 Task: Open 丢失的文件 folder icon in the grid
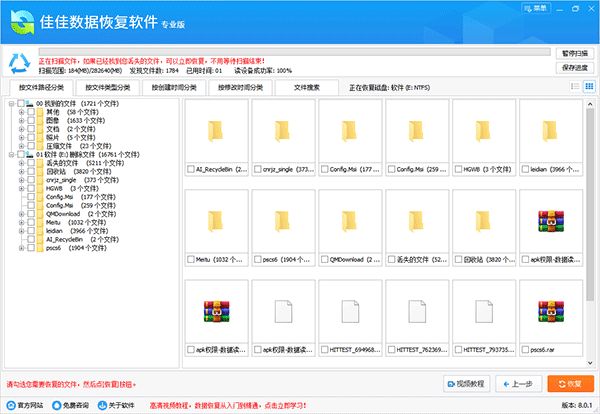[x=416, y=221]
